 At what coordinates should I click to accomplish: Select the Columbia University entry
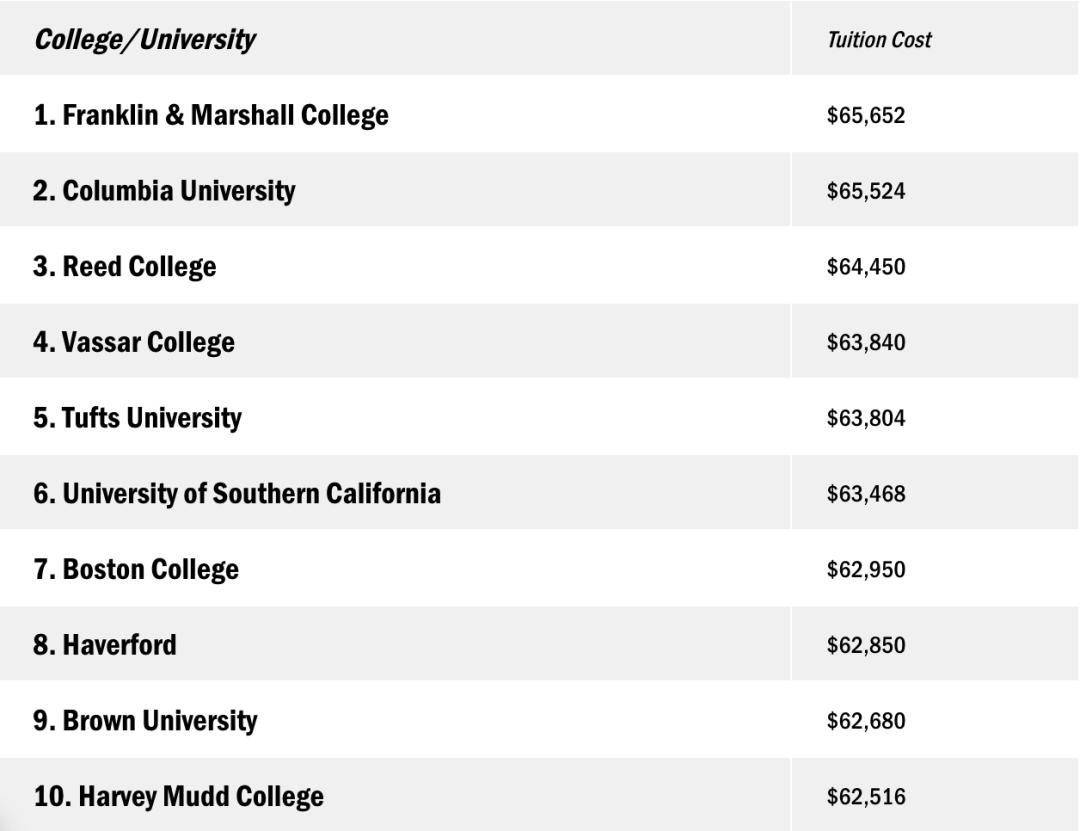coord(164,191)
